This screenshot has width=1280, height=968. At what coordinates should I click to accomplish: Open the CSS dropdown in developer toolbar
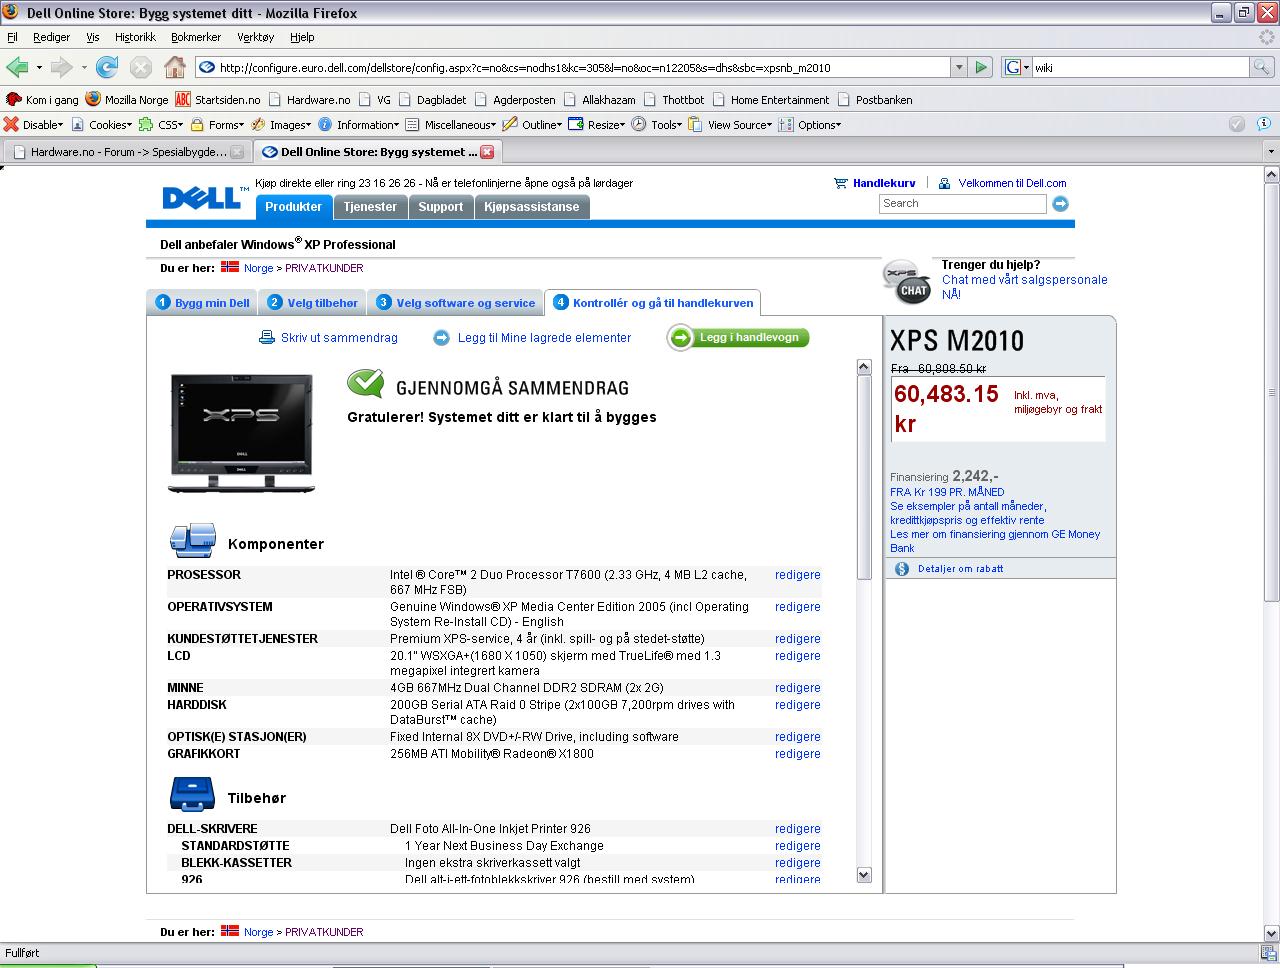click(x=161, y=125)
